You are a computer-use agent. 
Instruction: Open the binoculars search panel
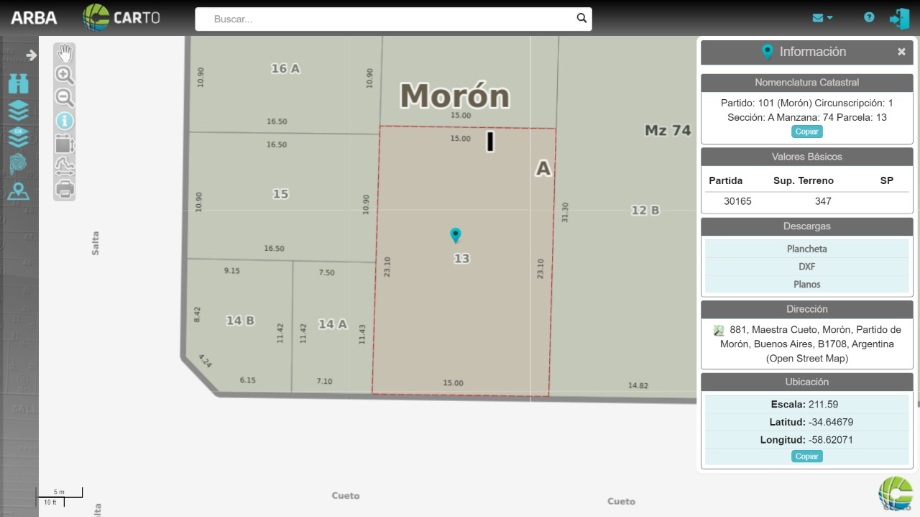18,84
